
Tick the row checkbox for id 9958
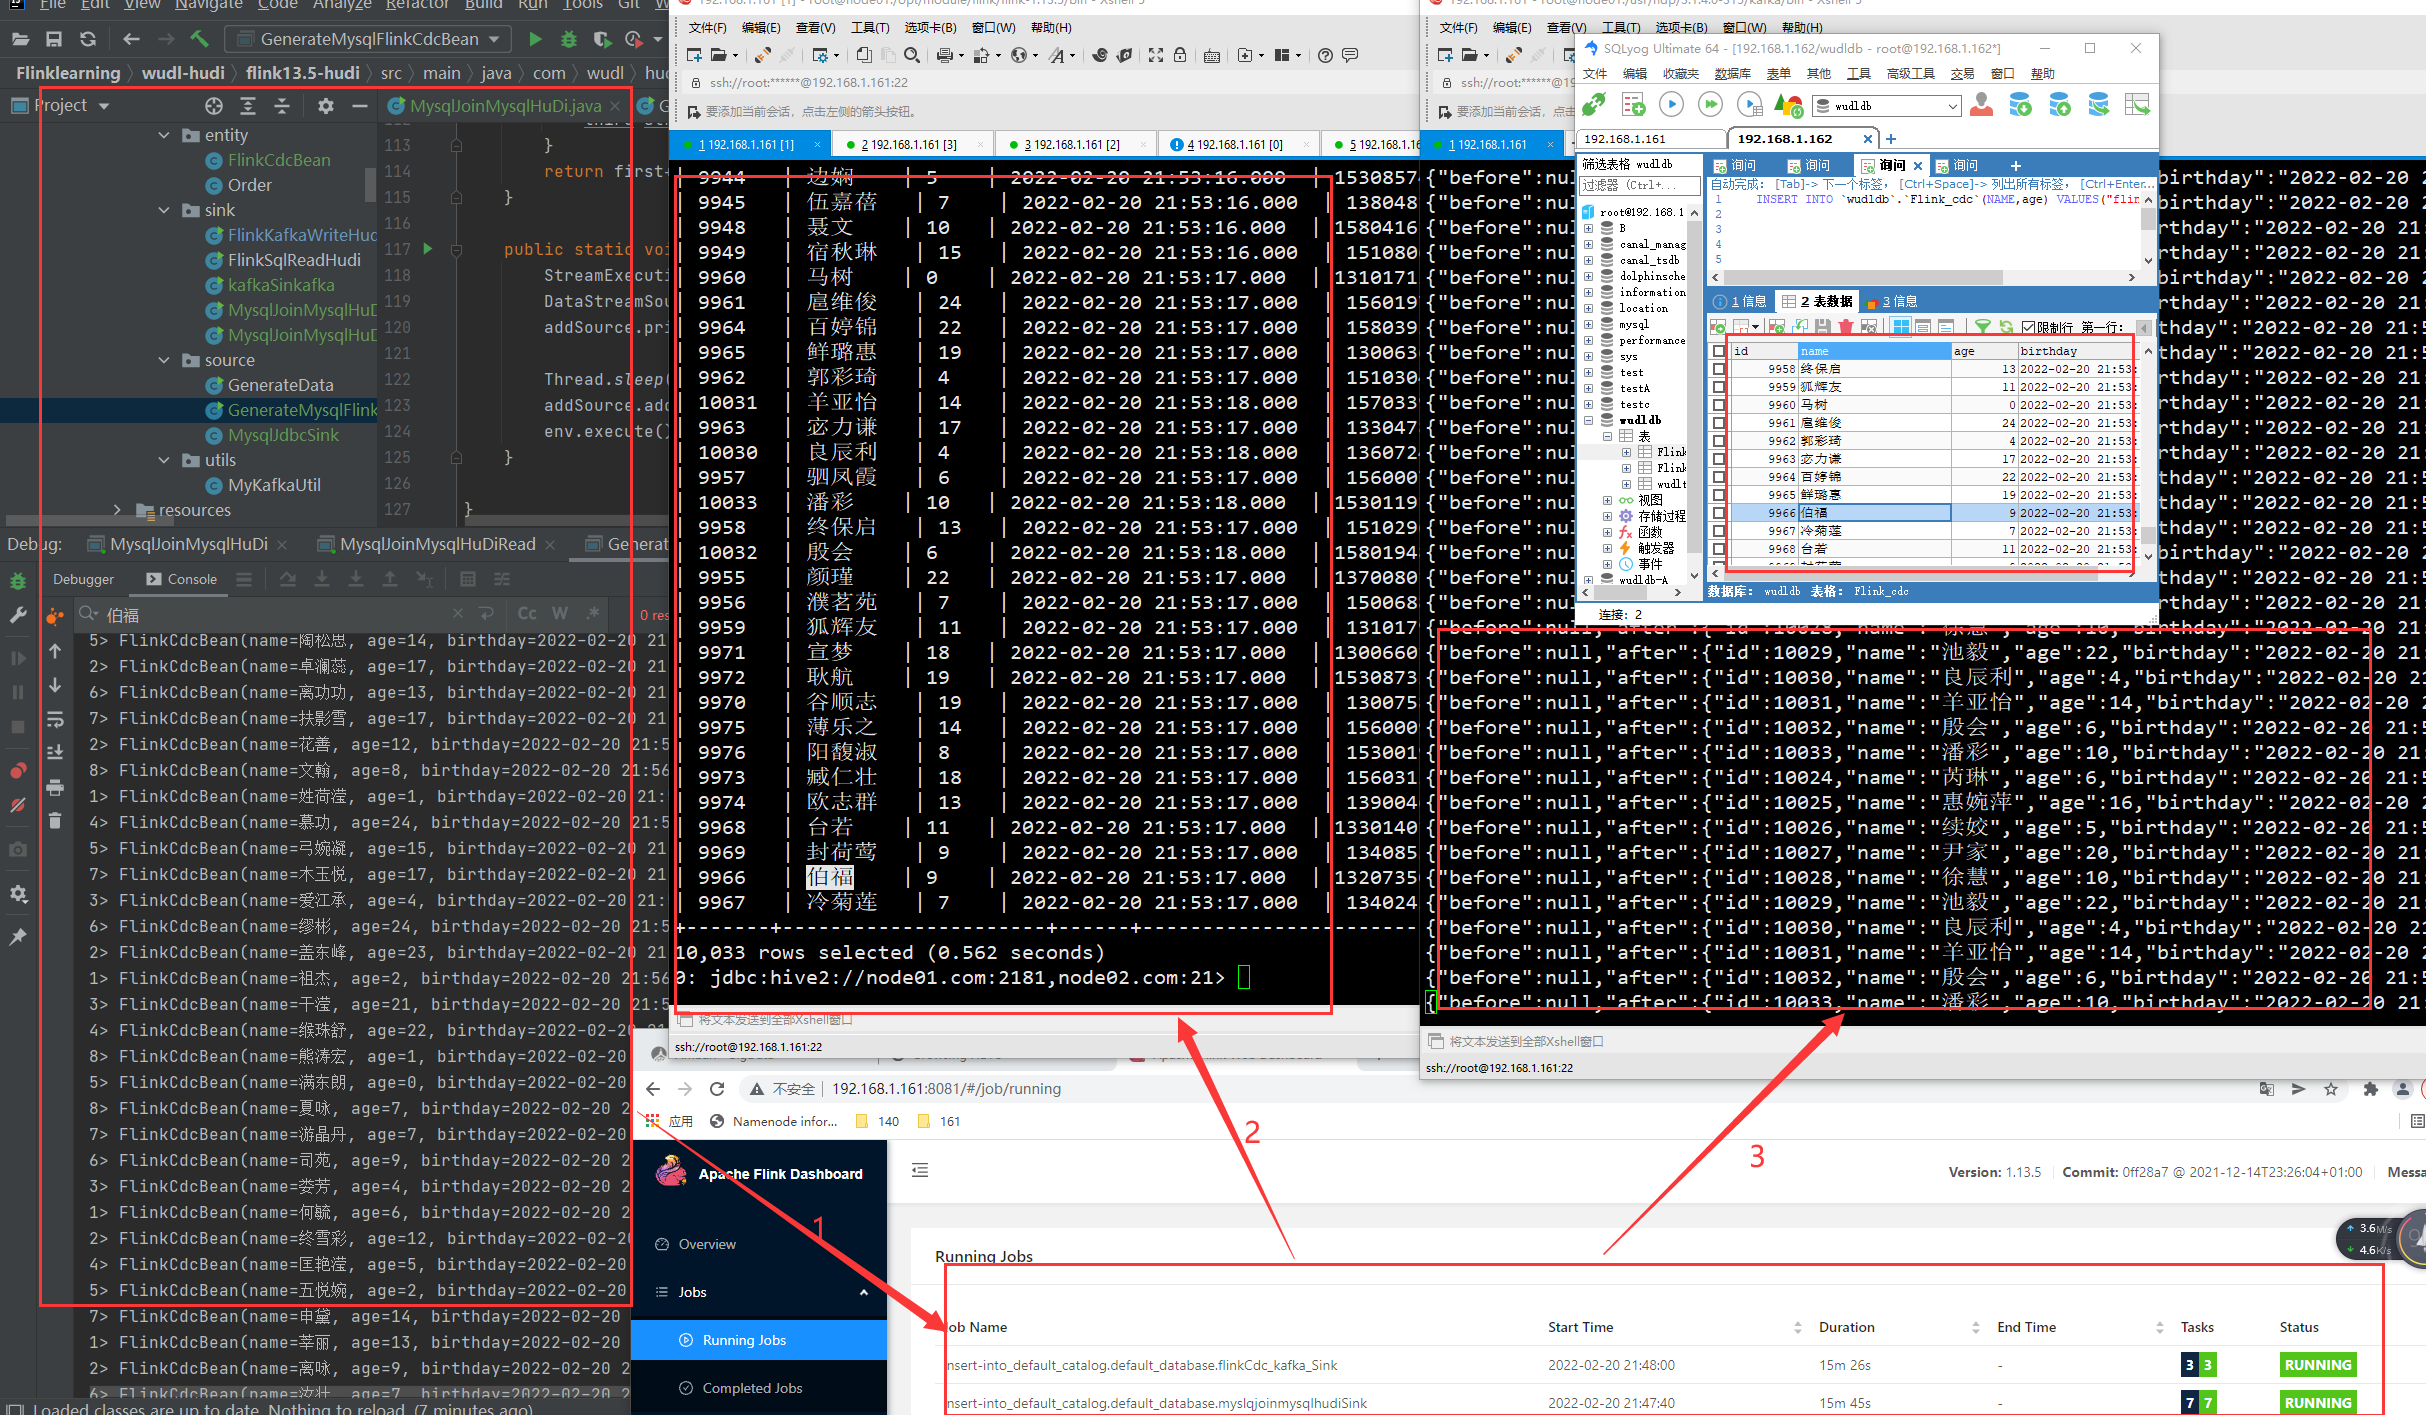[1718, 369]
